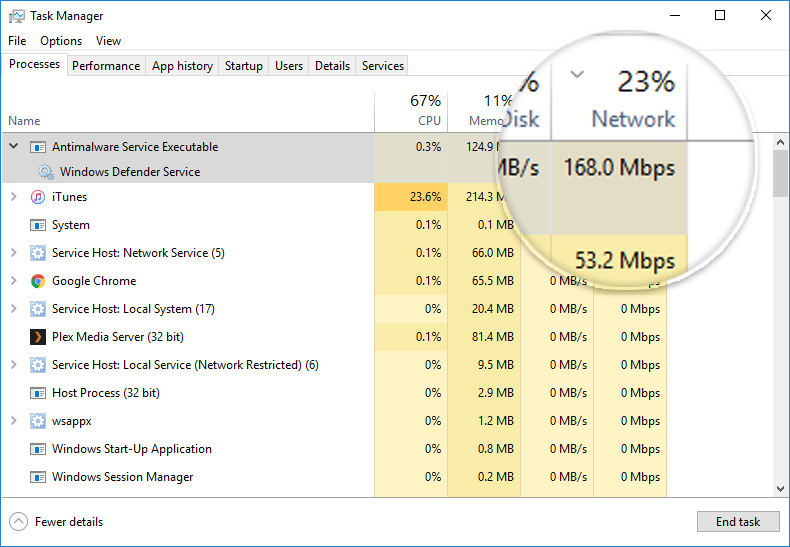Image resolution: width=790 pixels, height=547 pixels.
Task: Click the Service Host: Network Service icon
Action: [38, 253]
